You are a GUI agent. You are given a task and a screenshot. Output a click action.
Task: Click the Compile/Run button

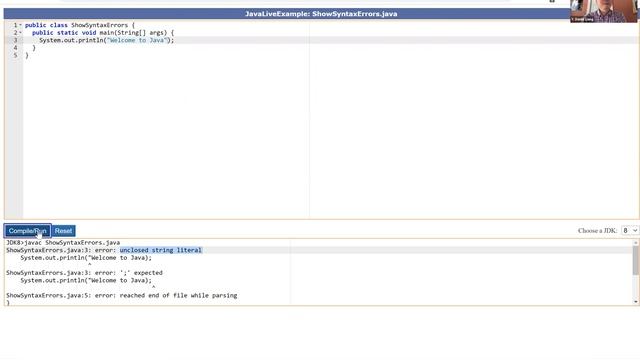28,231
